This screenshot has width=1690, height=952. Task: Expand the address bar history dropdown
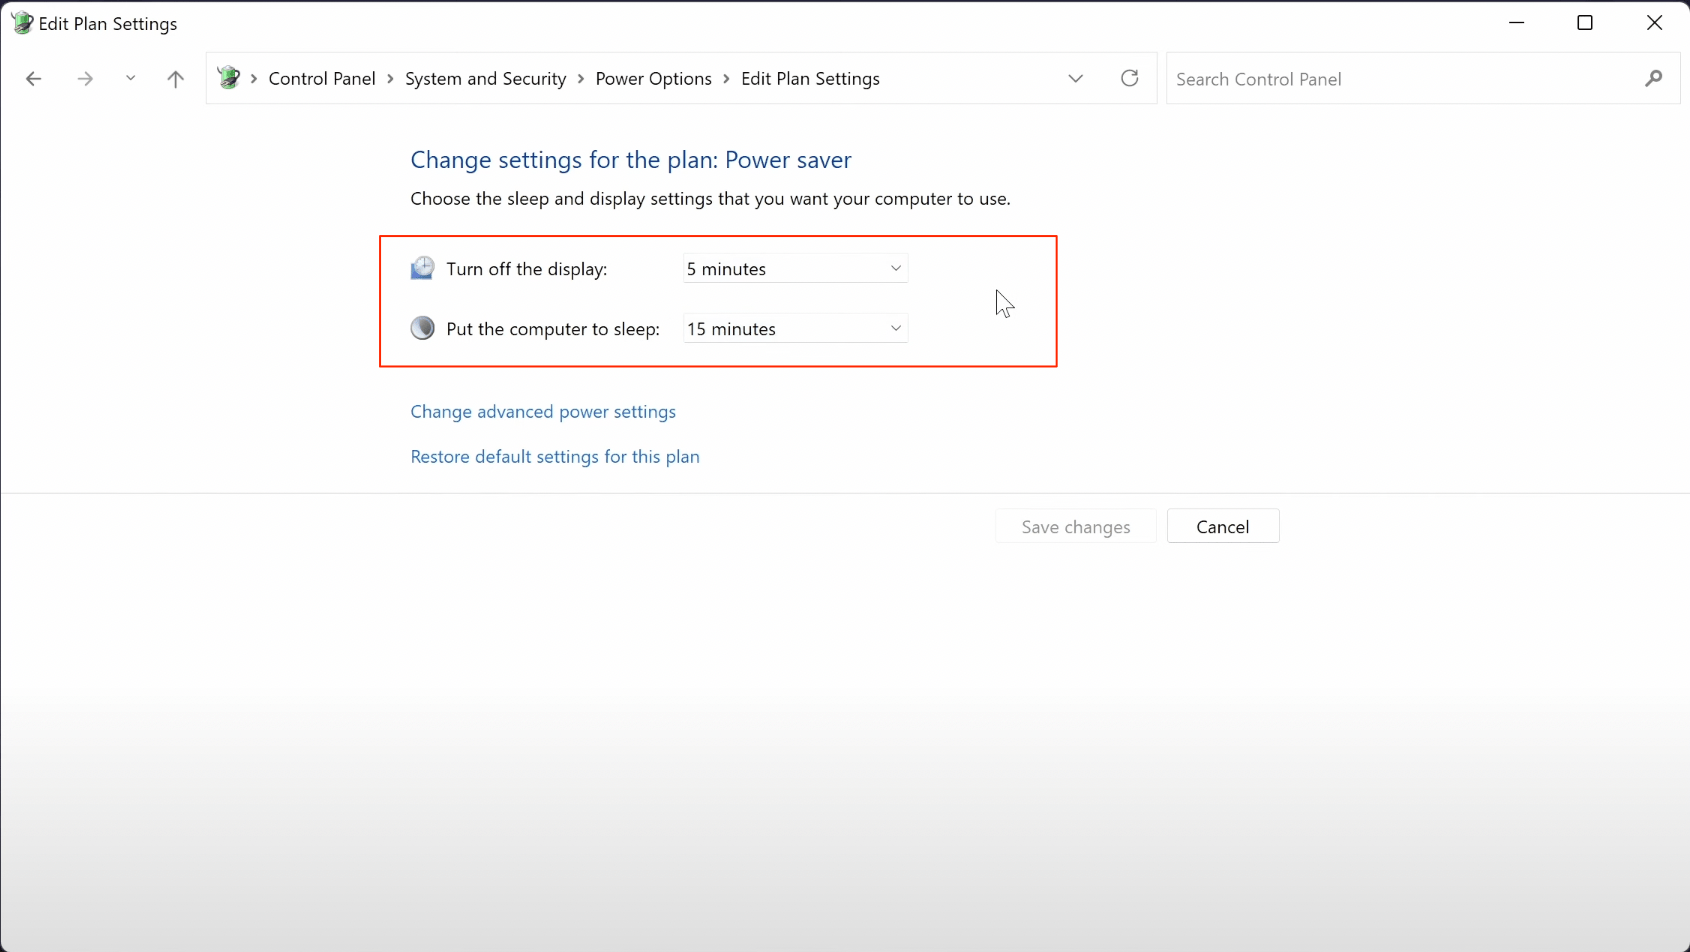click(x=1076, y=79)
